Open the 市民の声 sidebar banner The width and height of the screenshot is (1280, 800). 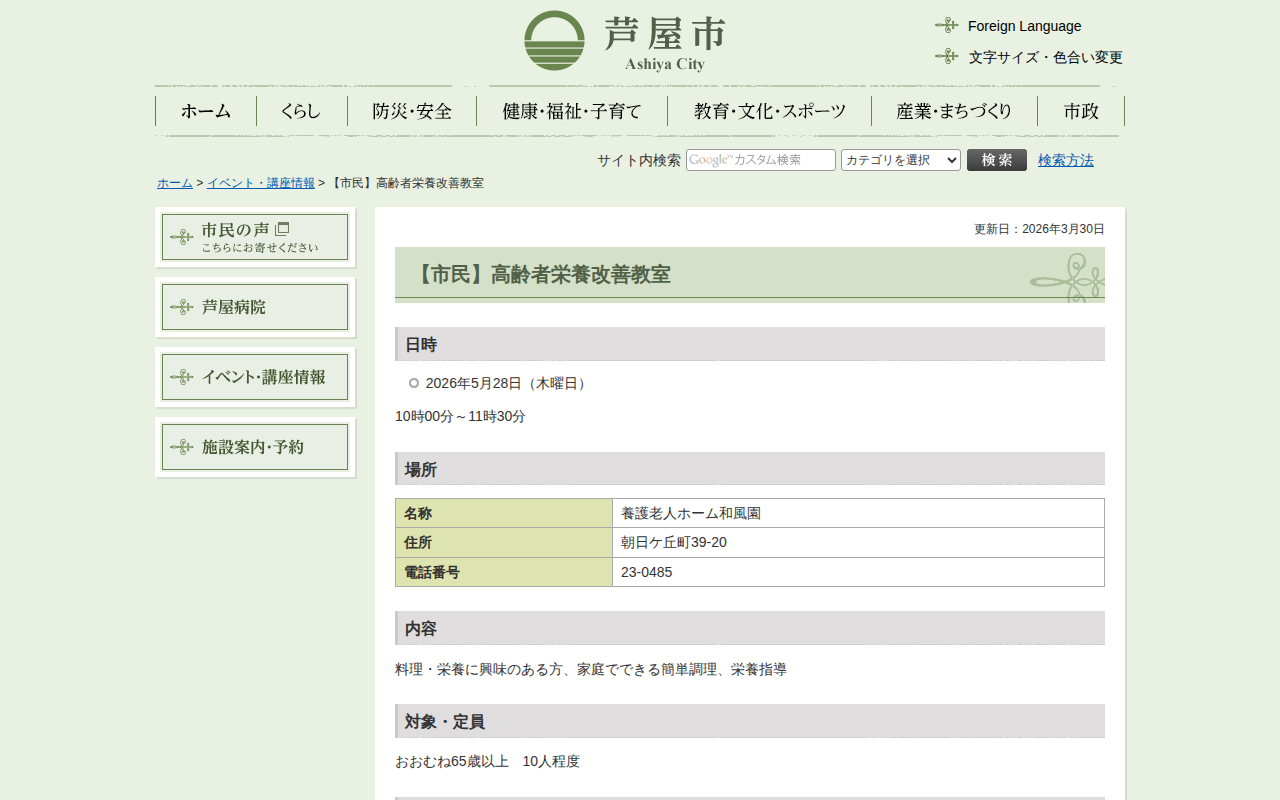(255, 237)
